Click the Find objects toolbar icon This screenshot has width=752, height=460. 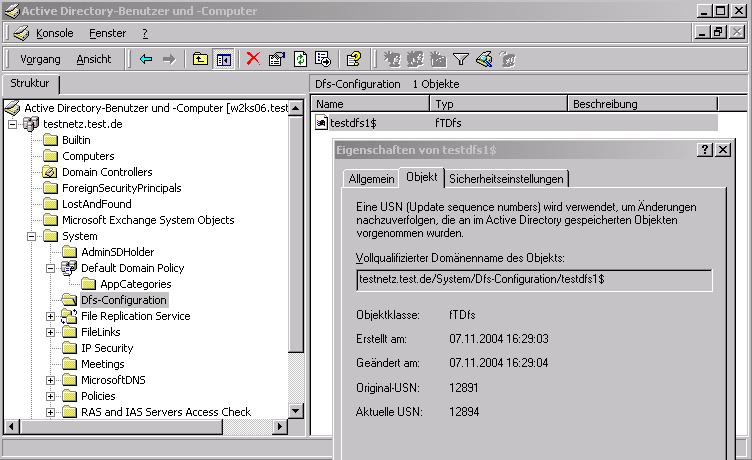click(484, 59)
